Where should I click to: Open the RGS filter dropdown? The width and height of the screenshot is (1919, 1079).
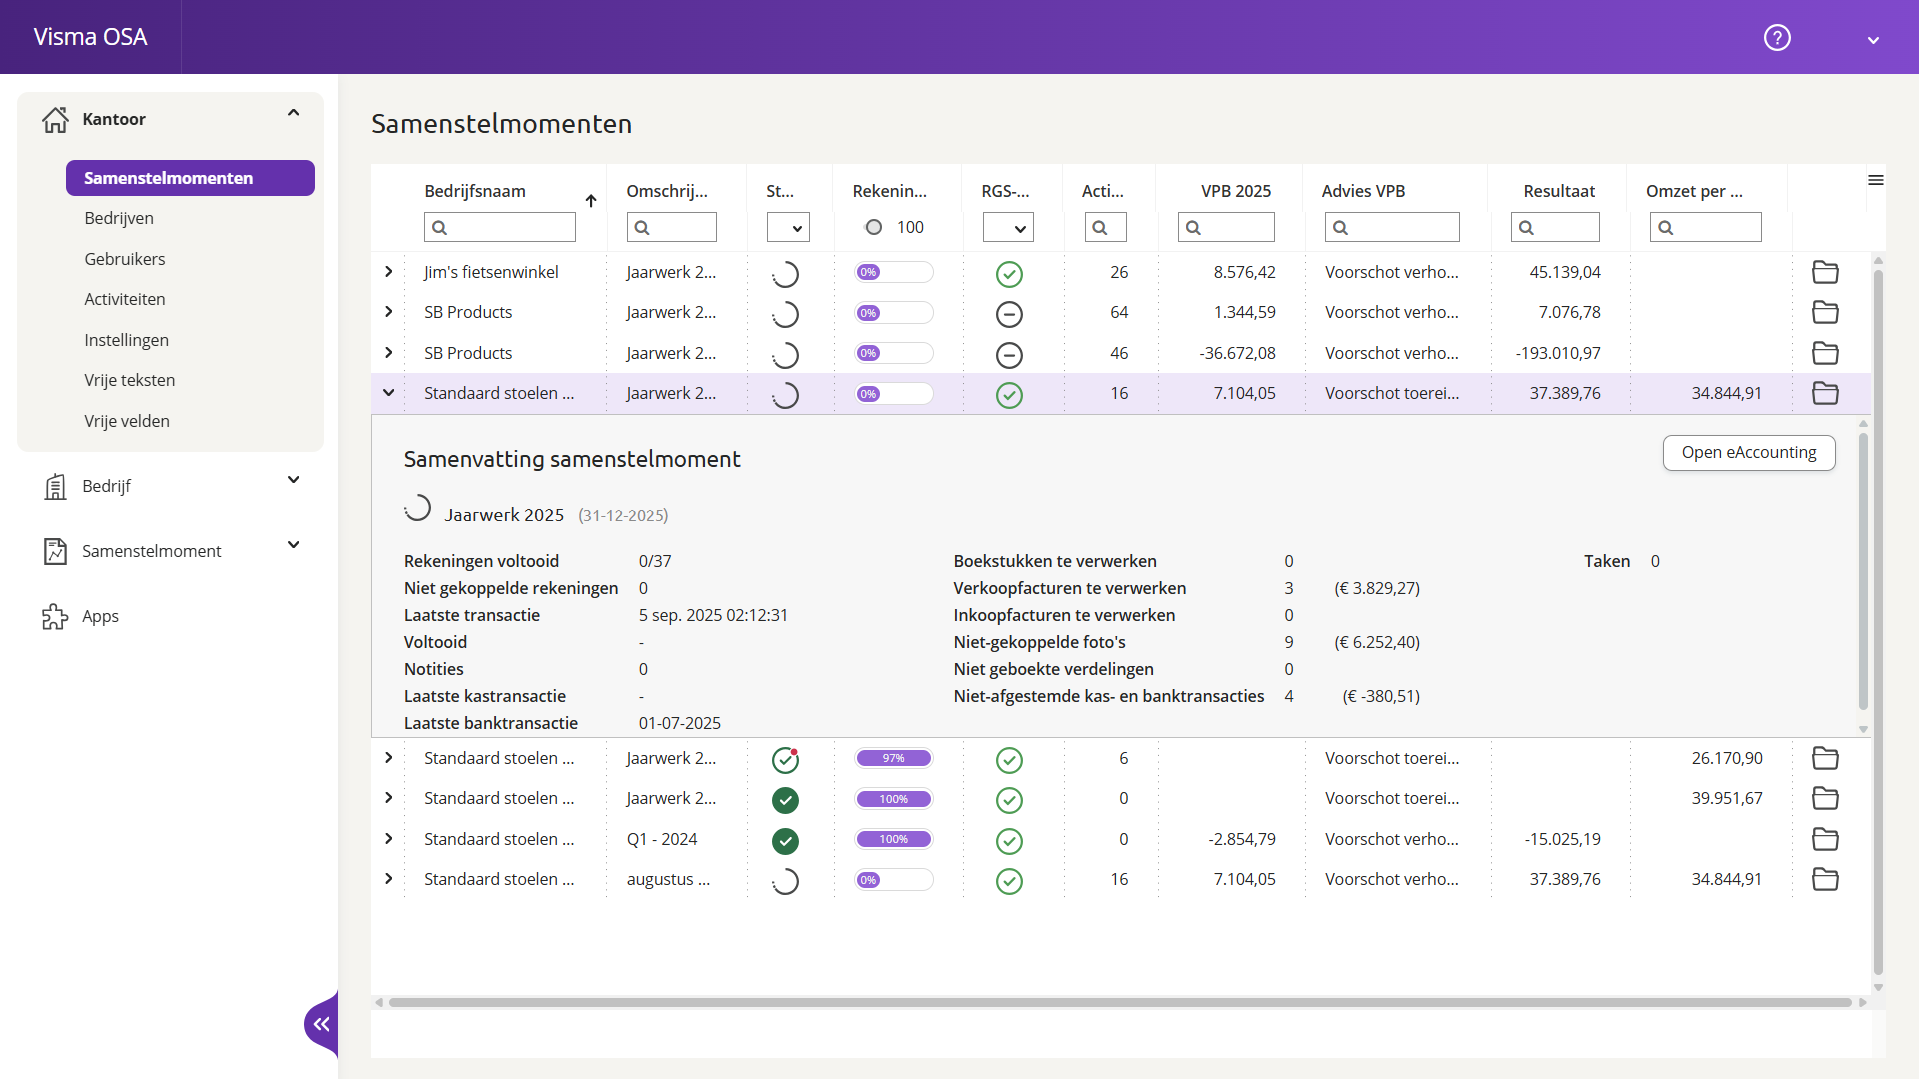pyautogui.click(x=1007, y=228)
